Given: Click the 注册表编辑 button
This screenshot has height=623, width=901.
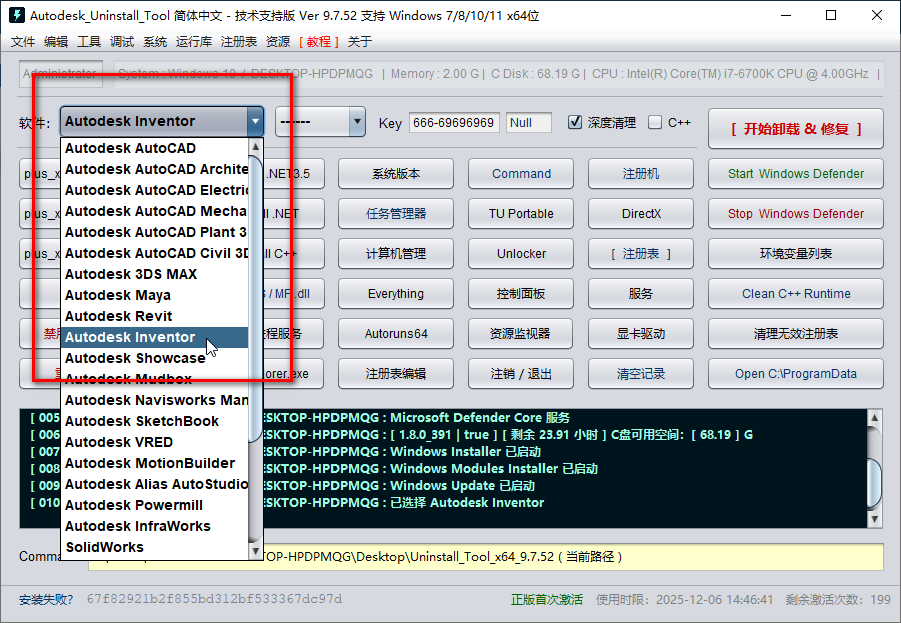Looking at the screenshot, I should tap(396, 374).
